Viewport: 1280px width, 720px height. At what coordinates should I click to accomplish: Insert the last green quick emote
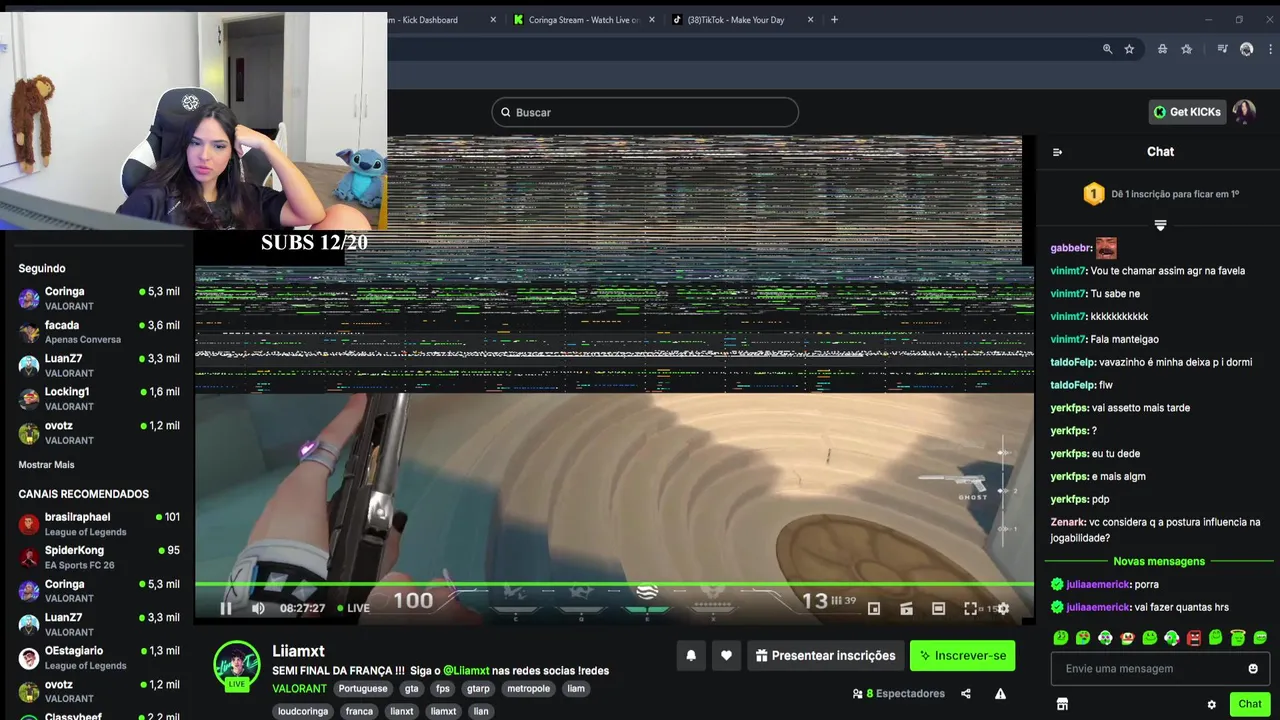click(1260, 638)
